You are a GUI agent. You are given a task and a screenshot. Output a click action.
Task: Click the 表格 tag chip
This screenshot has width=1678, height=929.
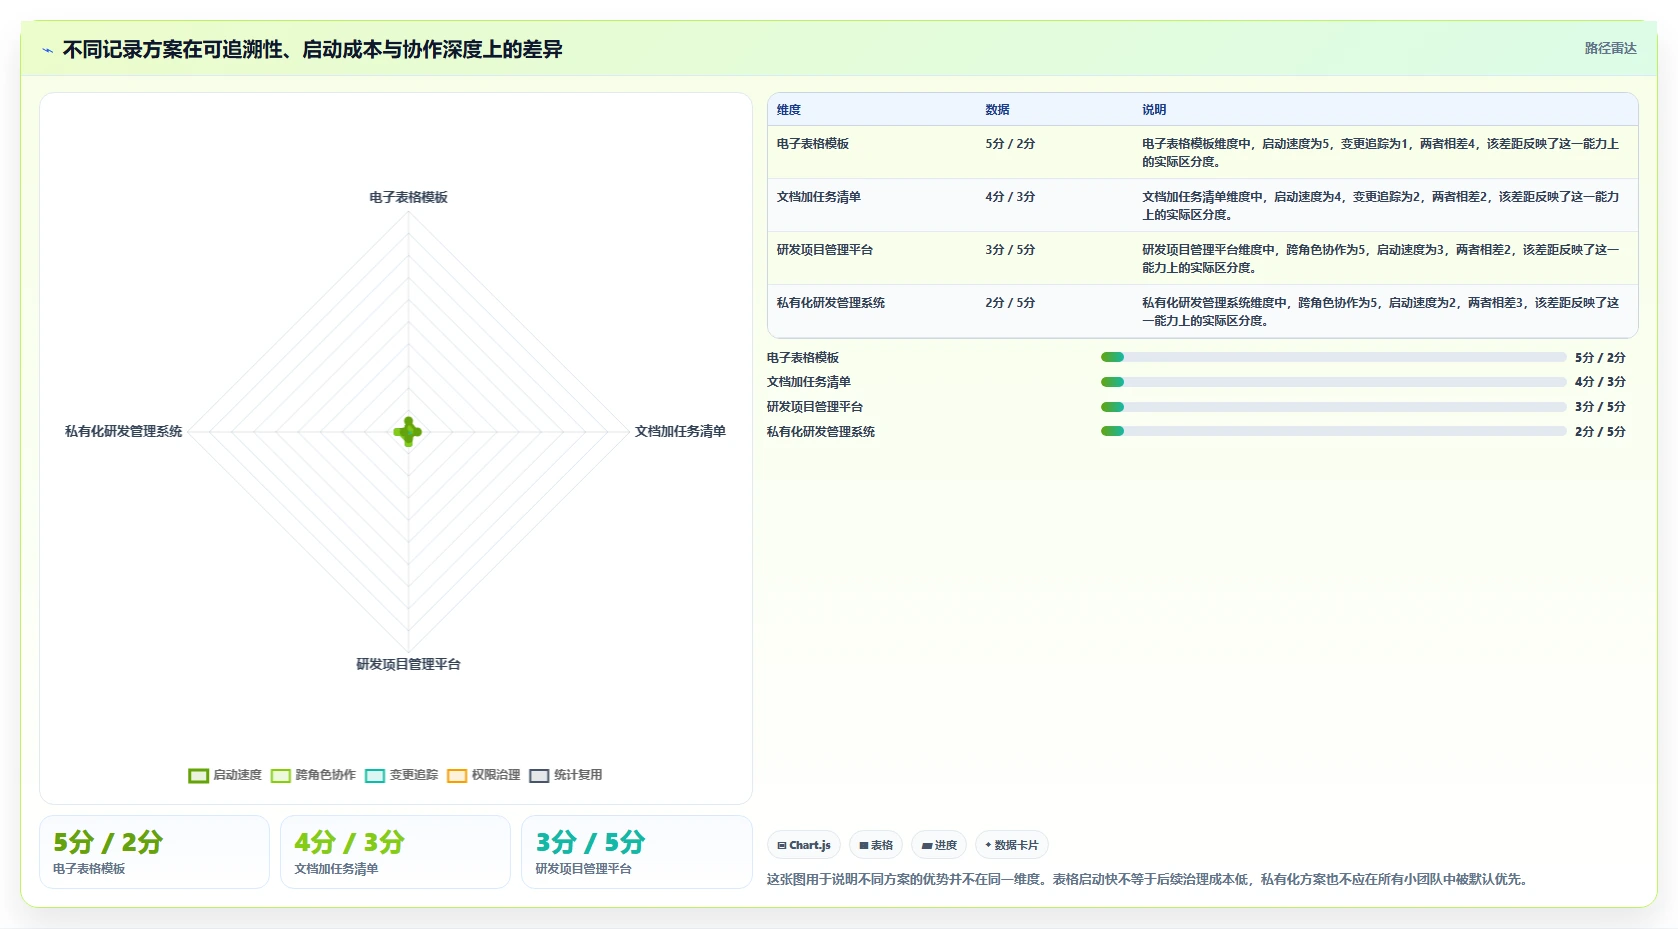point(876,845)
